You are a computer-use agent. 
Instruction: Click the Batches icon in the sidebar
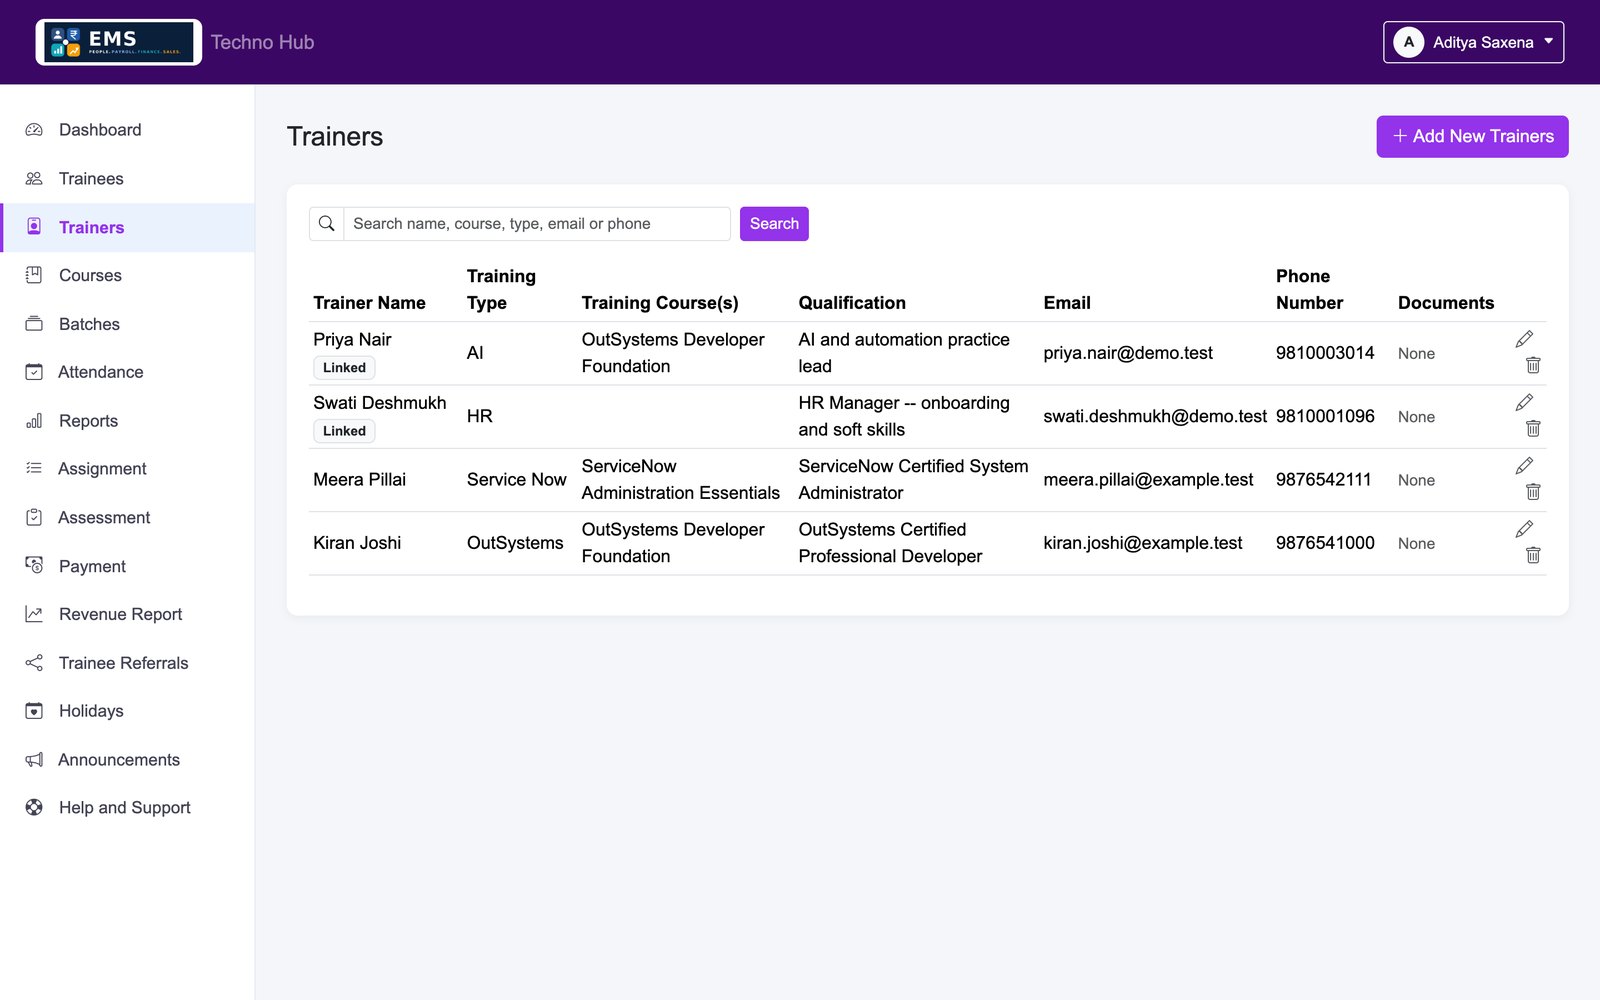(34, 324)
